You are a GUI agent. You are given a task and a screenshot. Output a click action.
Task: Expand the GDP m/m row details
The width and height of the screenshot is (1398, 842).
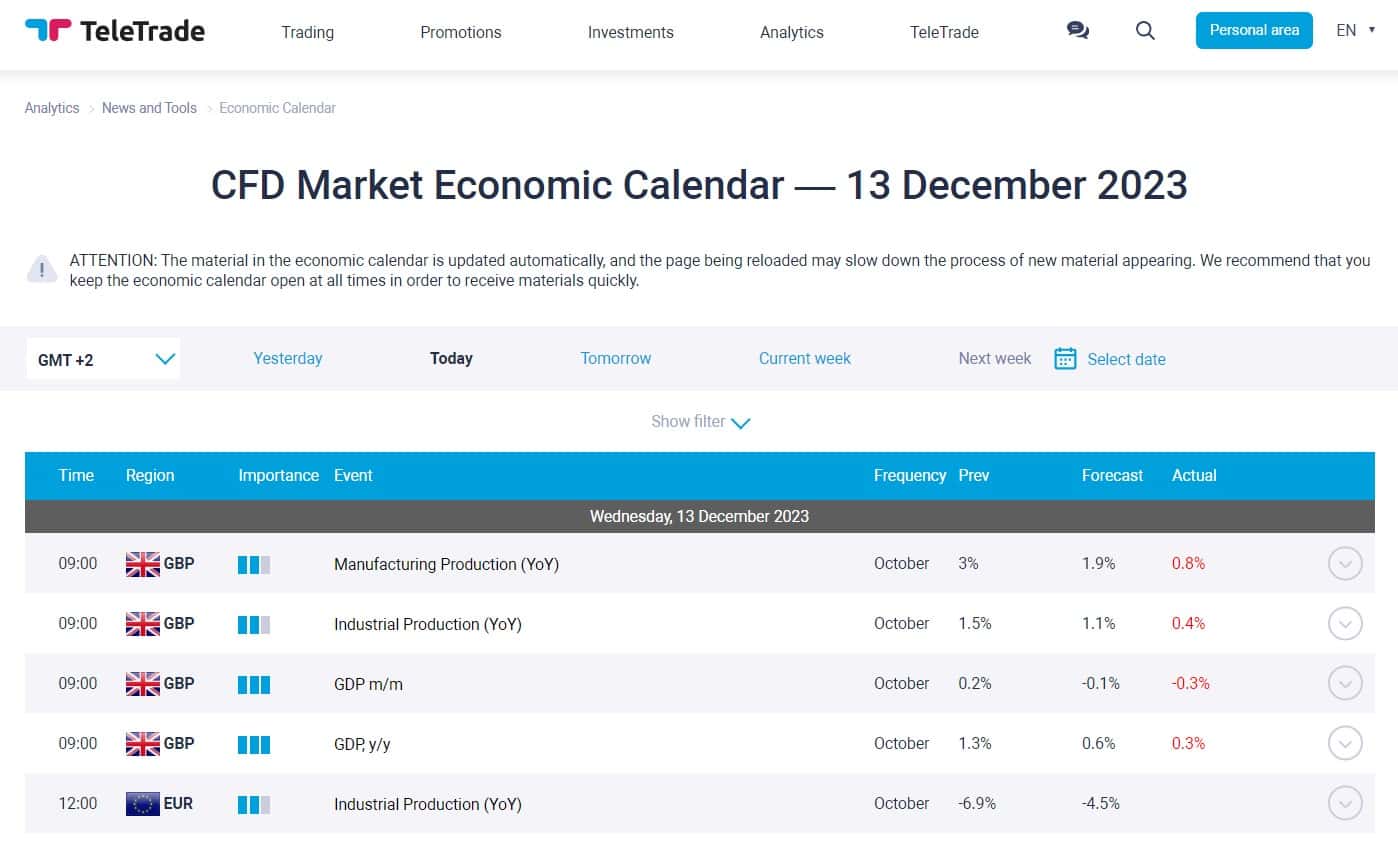point(1345,684)
